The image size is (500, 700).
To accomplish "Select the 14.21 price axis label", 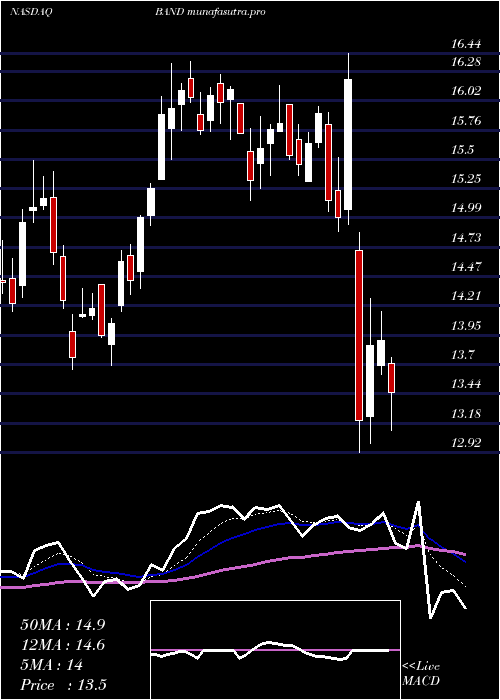I will click(466, 296).
